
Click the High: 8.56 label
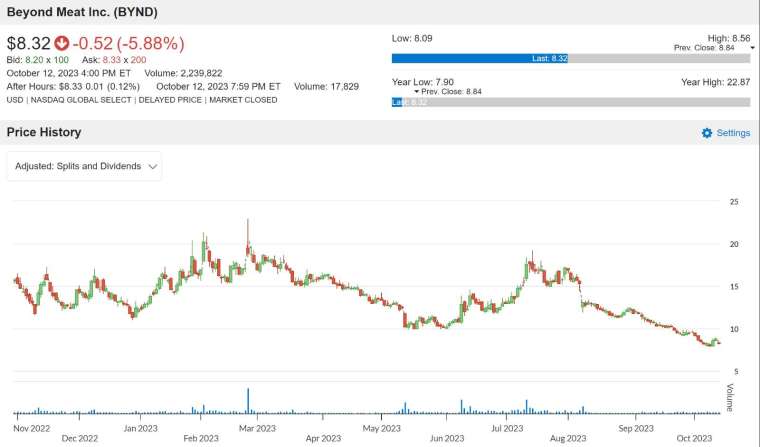728,38
